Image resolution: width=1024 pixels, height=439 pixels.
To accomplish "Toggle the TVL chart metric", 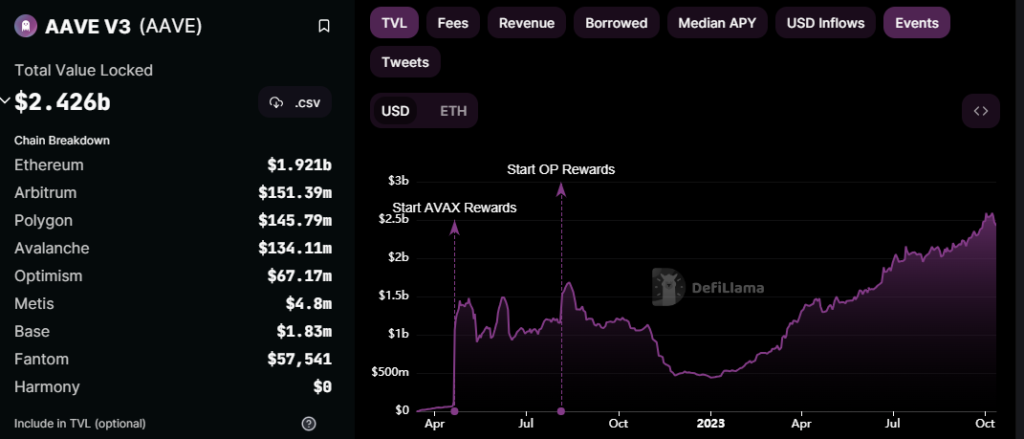I will (393, 22).
